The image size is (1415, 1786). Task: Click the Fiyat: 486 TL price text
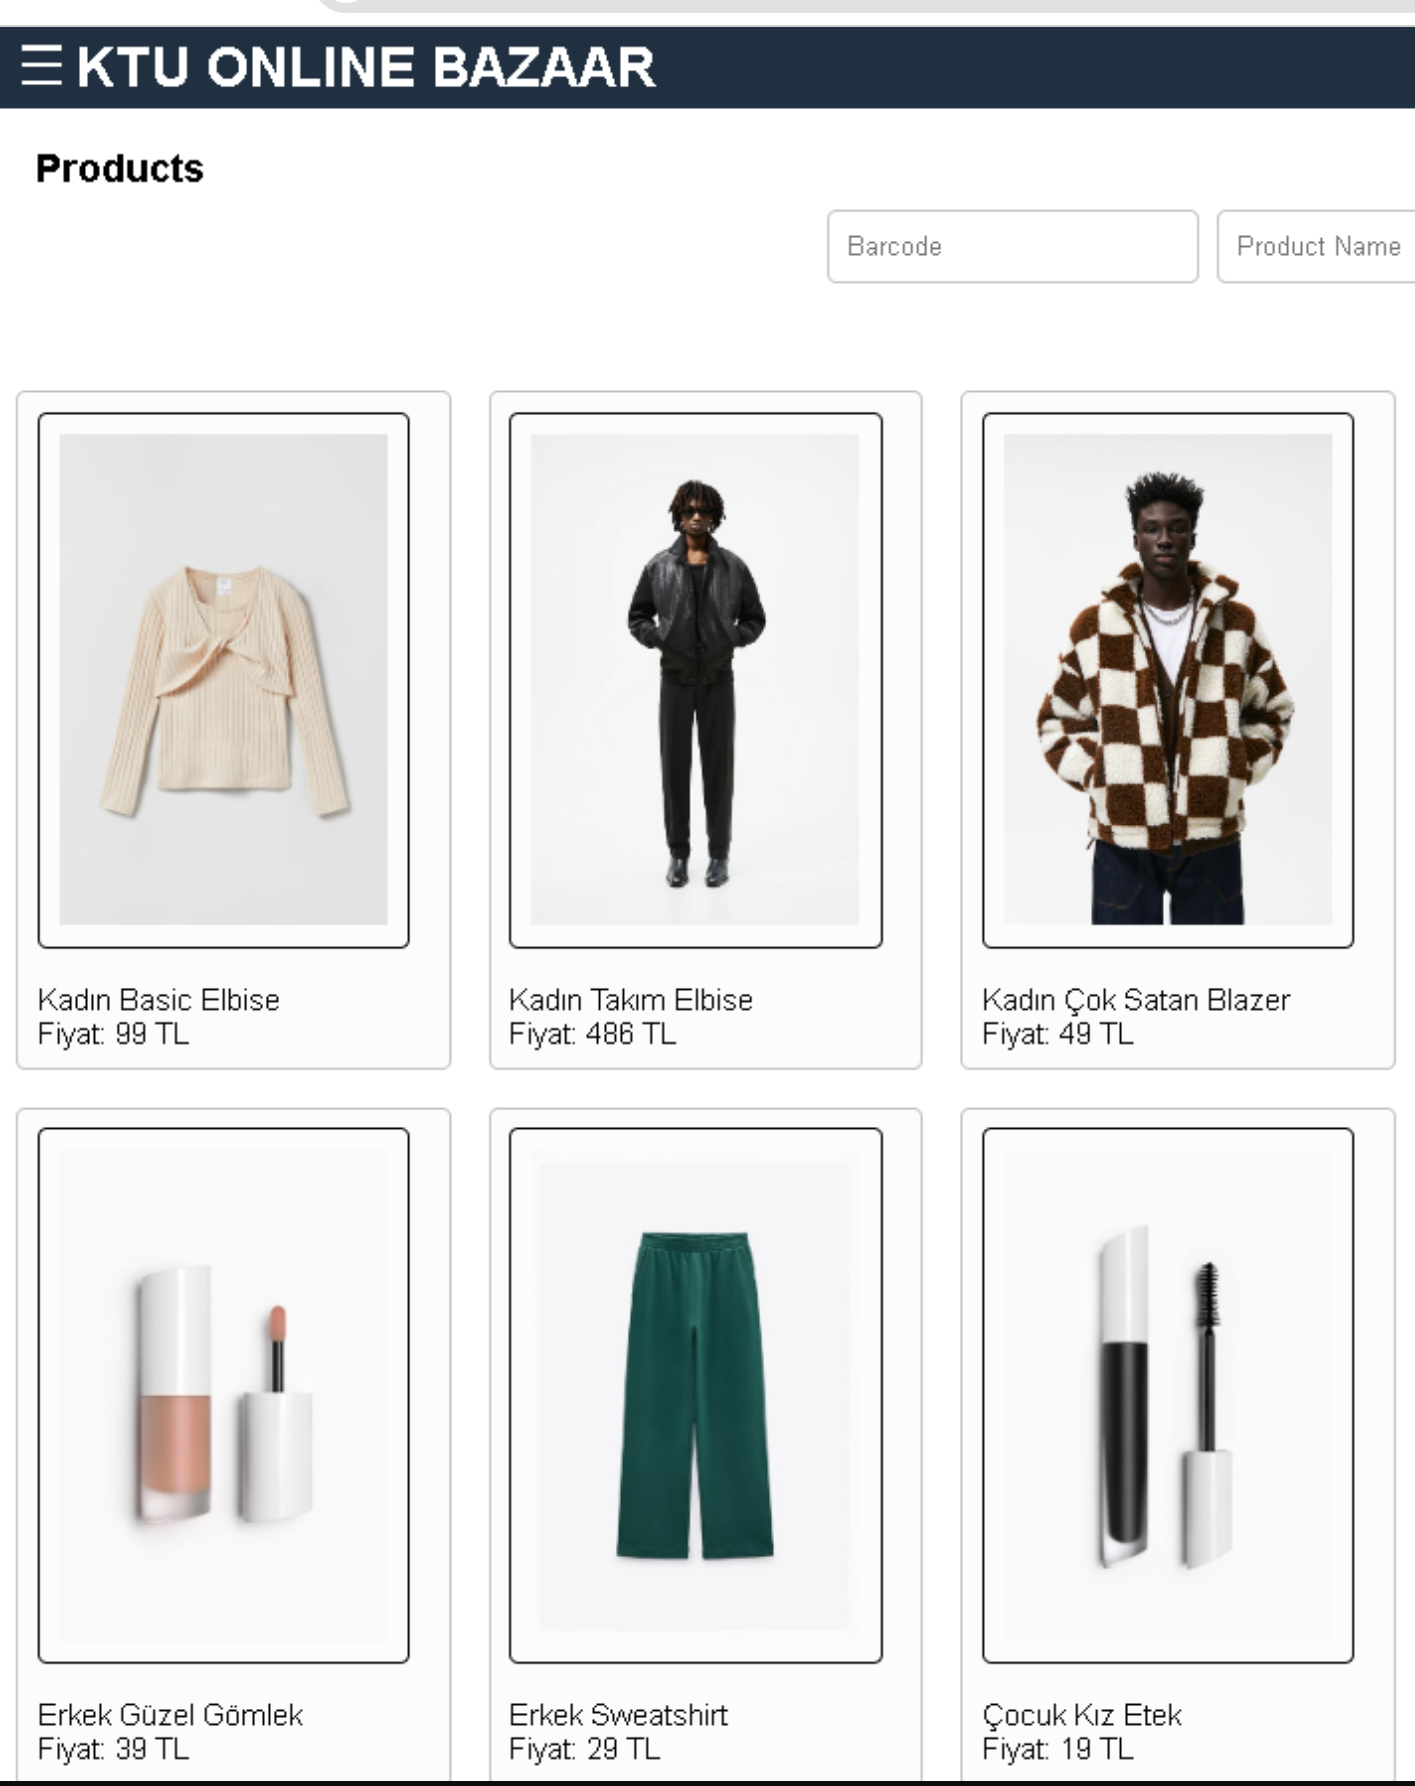(x=592, y=1034)
